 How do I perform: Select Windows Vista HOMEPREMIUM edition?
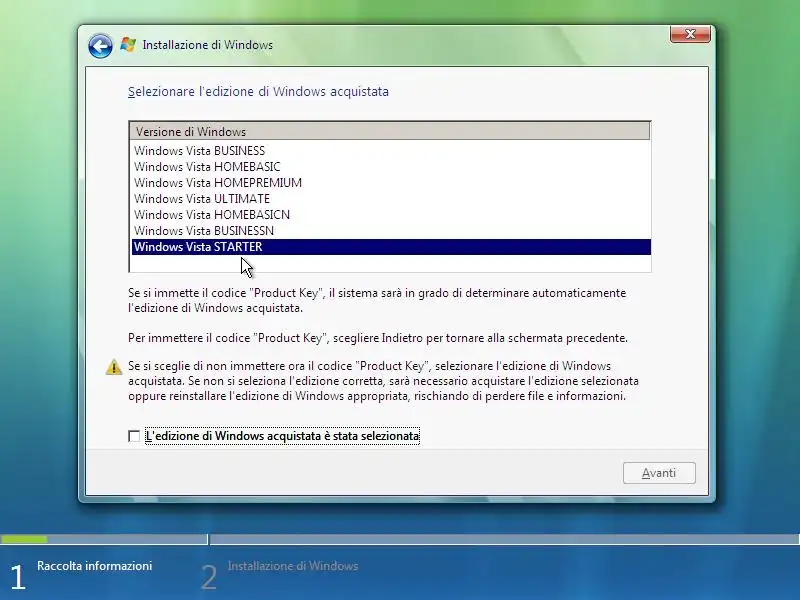click(391, 183)
